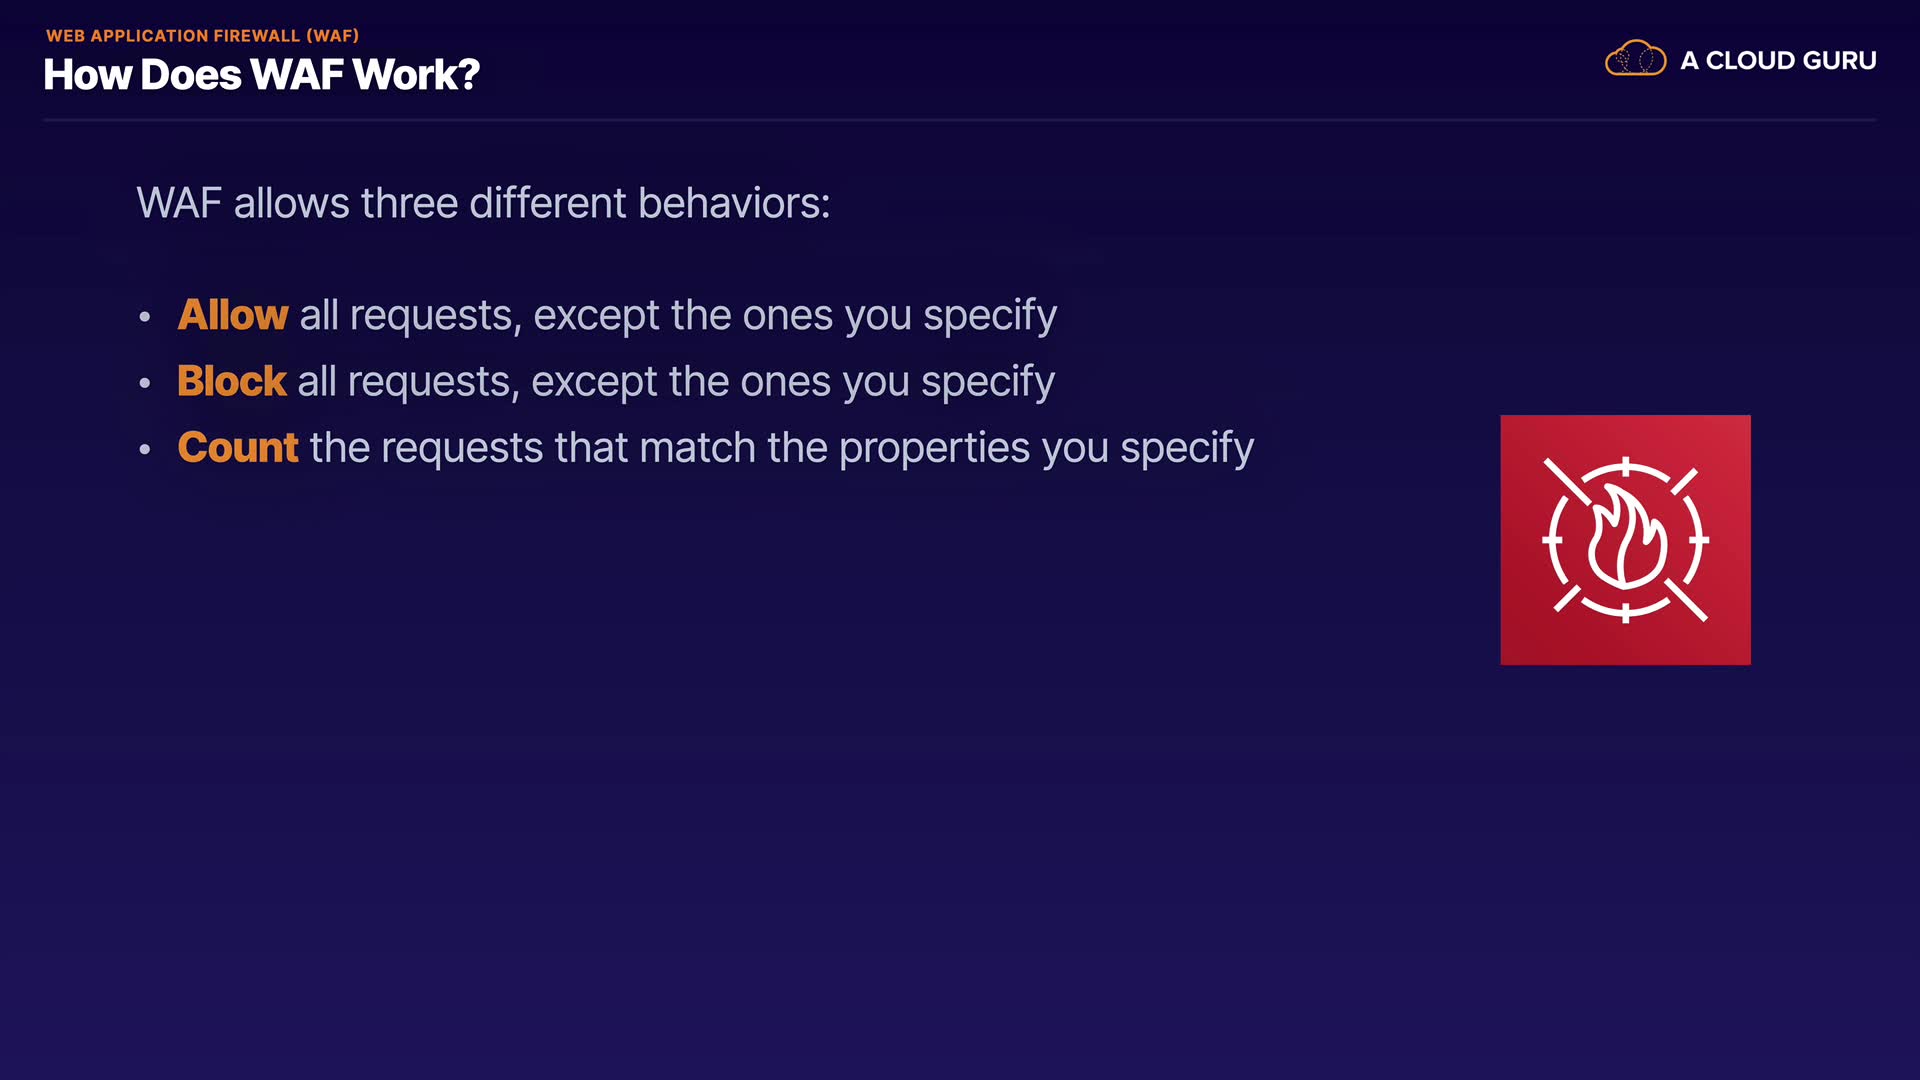Click the A Cloud Guru cloud logo
The height and width of the screenshot is (1080, 1920).
1635,60
